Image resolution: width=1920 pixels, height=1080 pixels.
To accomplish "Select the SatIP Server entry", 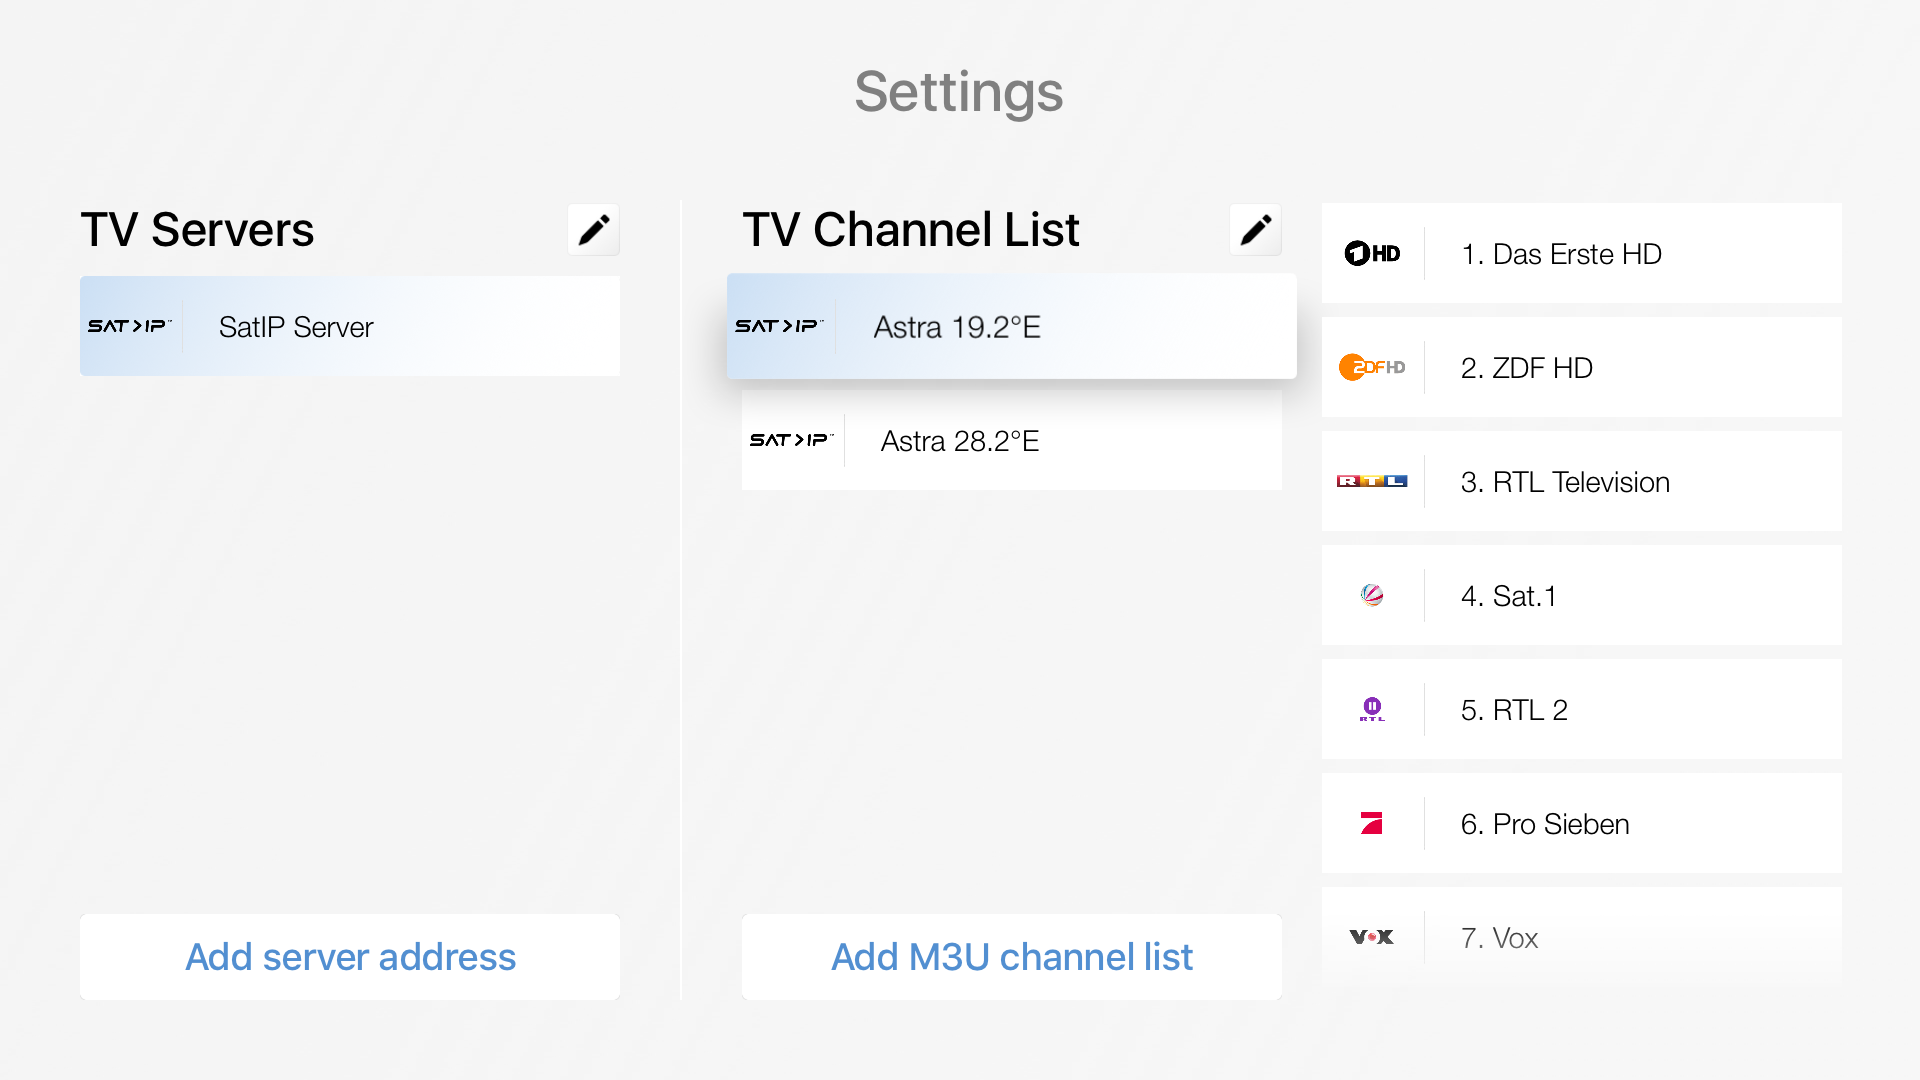I will point(350,326).
